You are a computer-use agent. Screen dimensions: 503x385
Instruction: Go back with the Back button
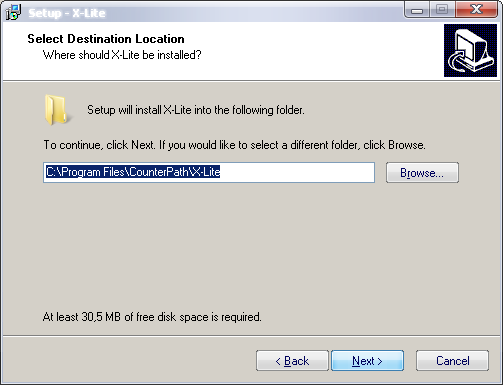[292, 360]
